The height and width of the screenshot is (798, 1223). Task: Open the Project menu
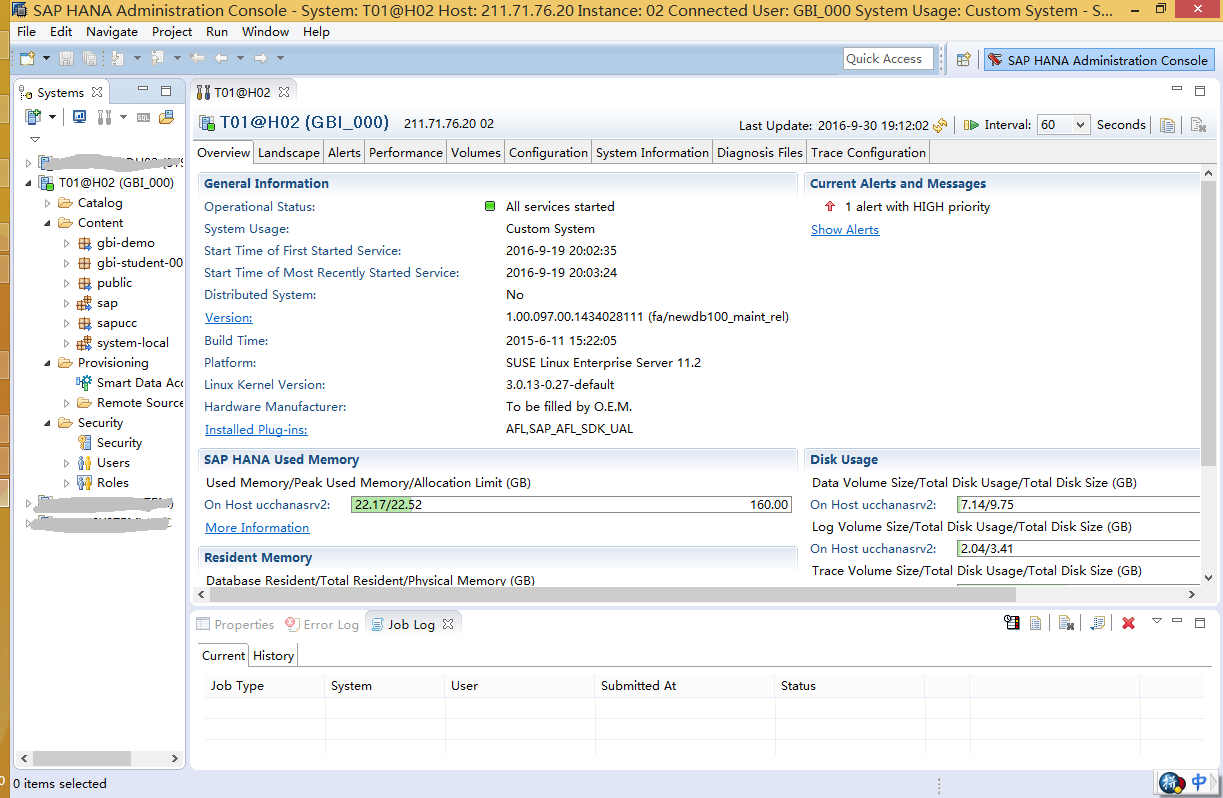[172, 32]
